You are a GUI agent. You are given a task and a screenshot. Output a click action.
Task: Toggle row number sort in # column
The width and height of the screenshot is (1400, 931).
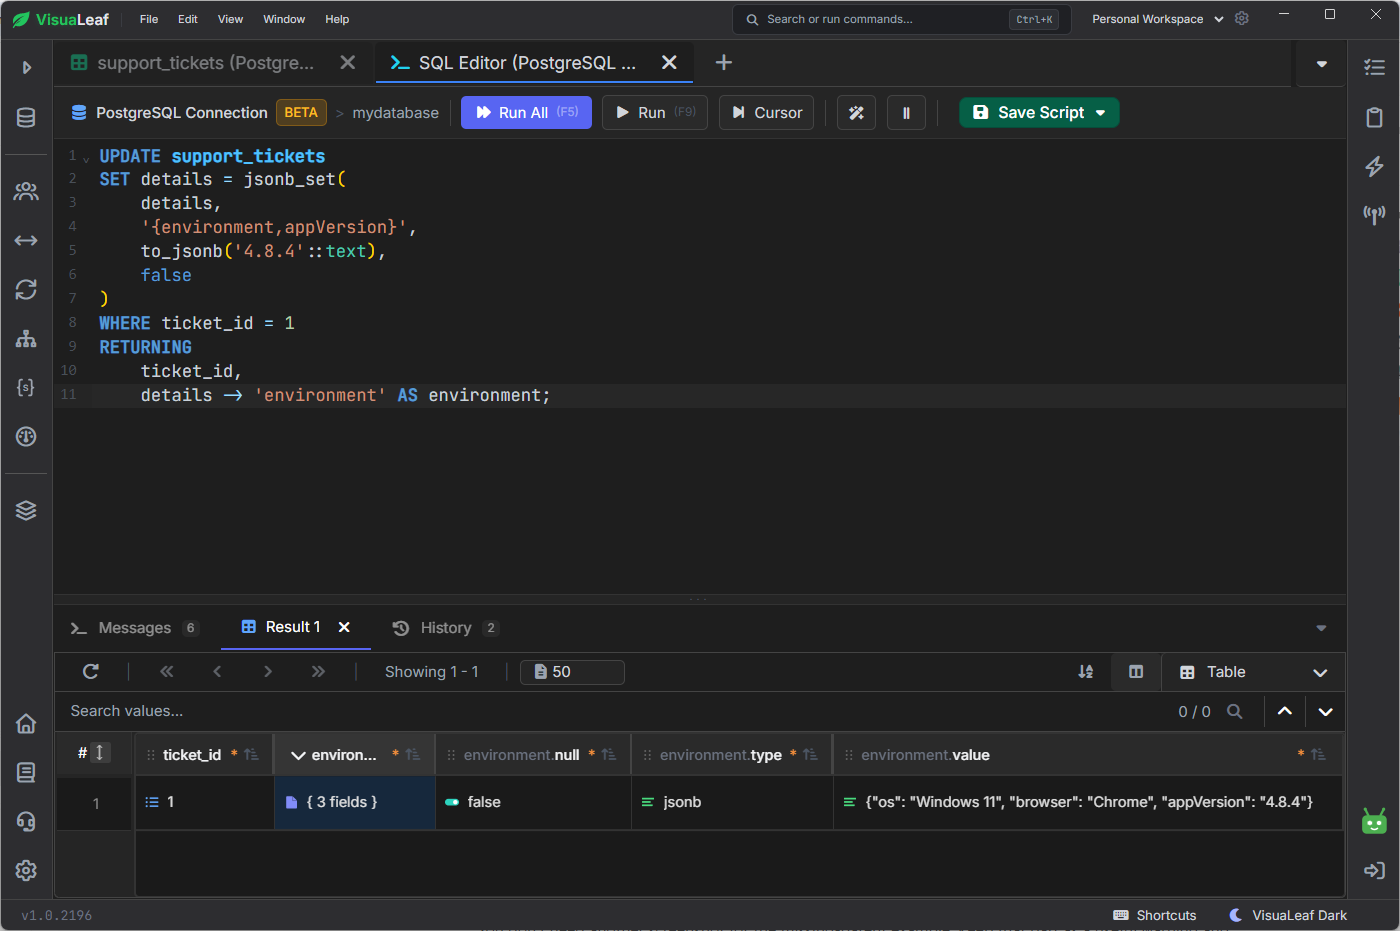point(100,753)
